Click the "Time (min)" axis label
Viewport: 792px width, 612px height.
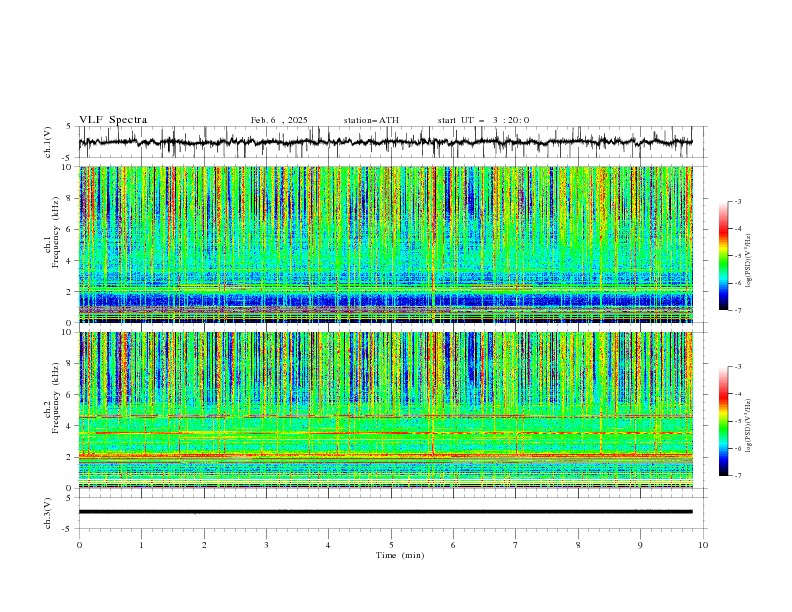pyautogui.click(x=400, y=555)
